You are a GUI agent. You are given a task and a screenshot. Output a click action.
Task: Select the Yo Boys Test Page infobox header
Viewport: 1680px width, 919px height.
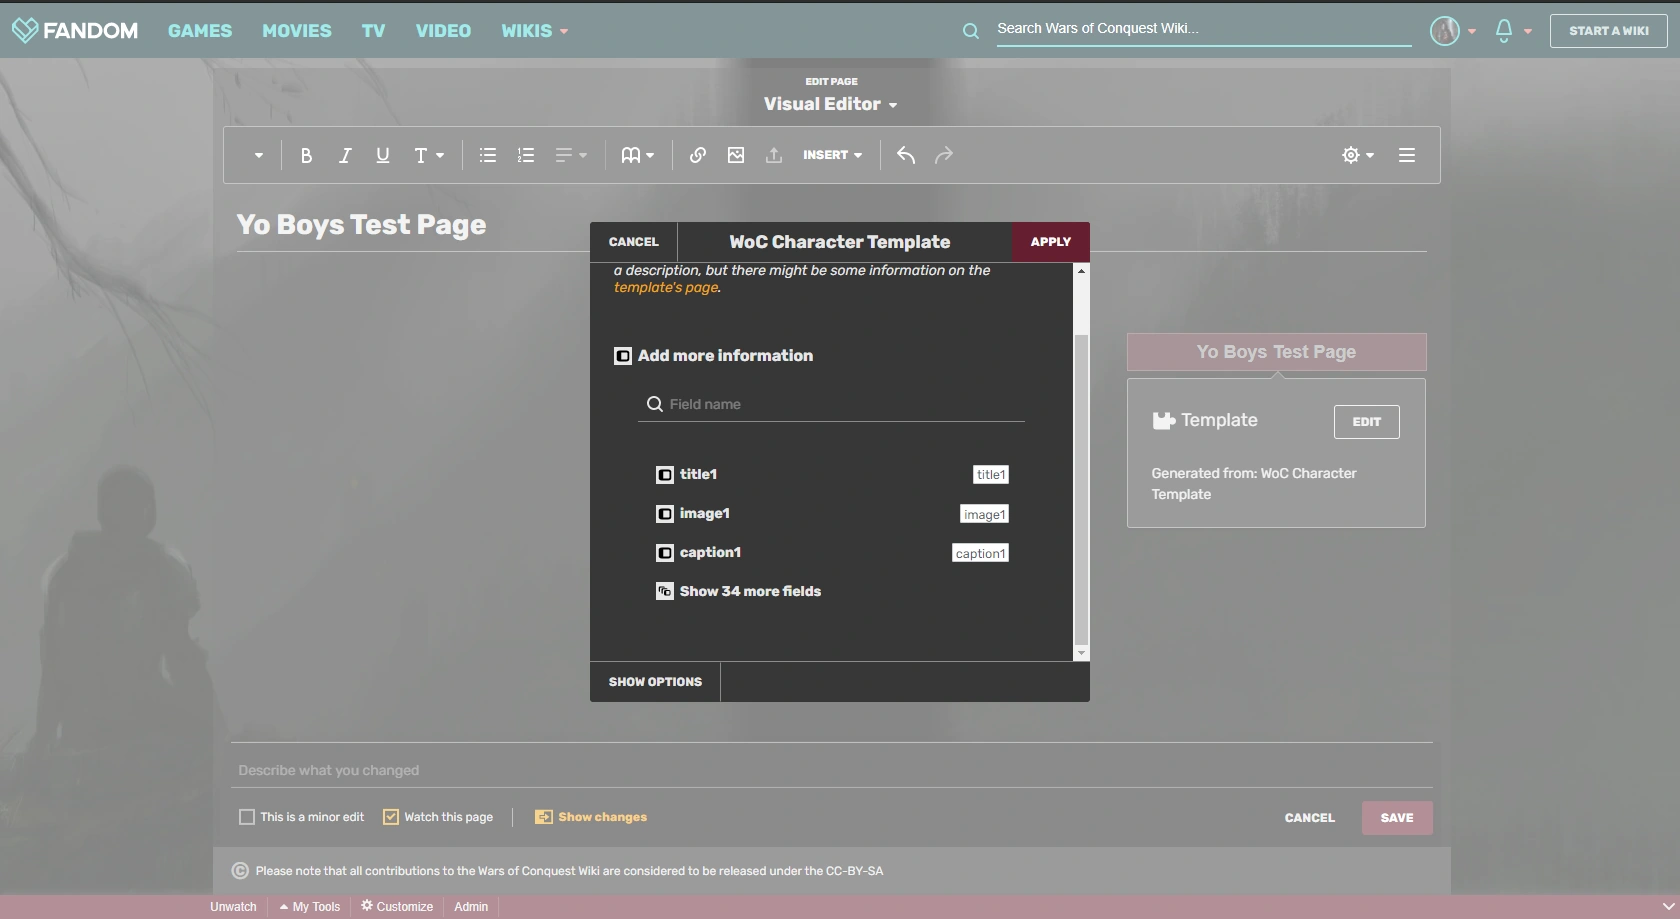point(1276,352)
